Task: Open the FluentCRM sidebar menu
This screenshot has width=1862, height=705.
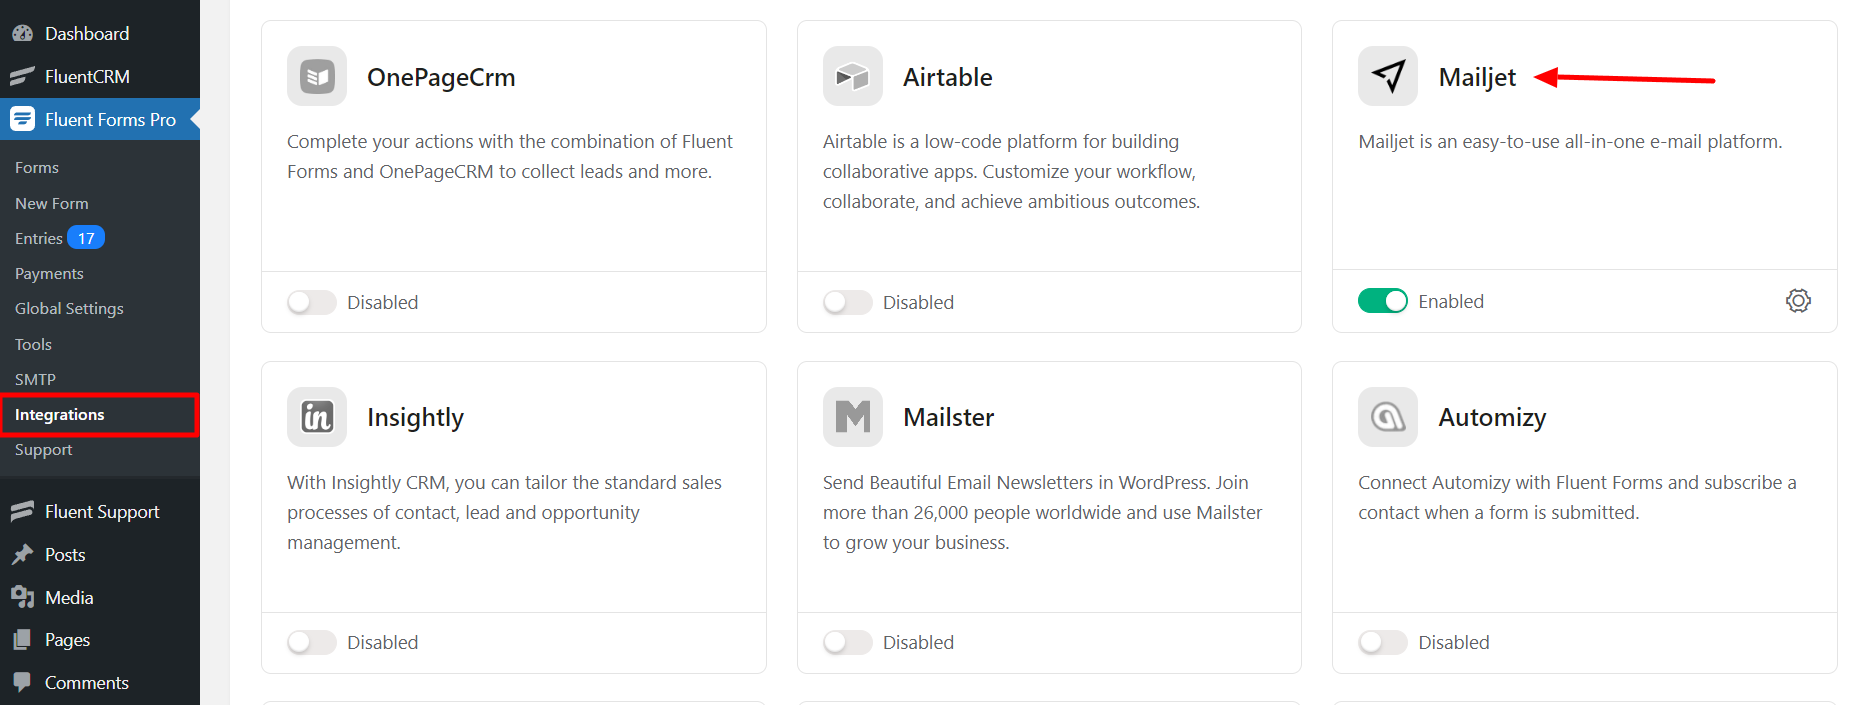Action: pyautogui.click(x=87, y=76)
